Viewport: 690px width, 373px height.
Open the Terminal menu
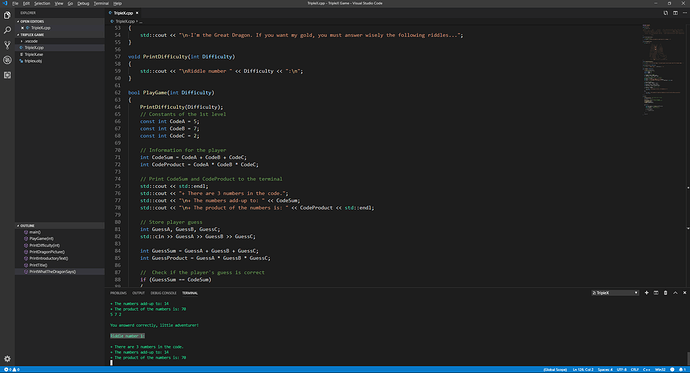coord(101,3)
